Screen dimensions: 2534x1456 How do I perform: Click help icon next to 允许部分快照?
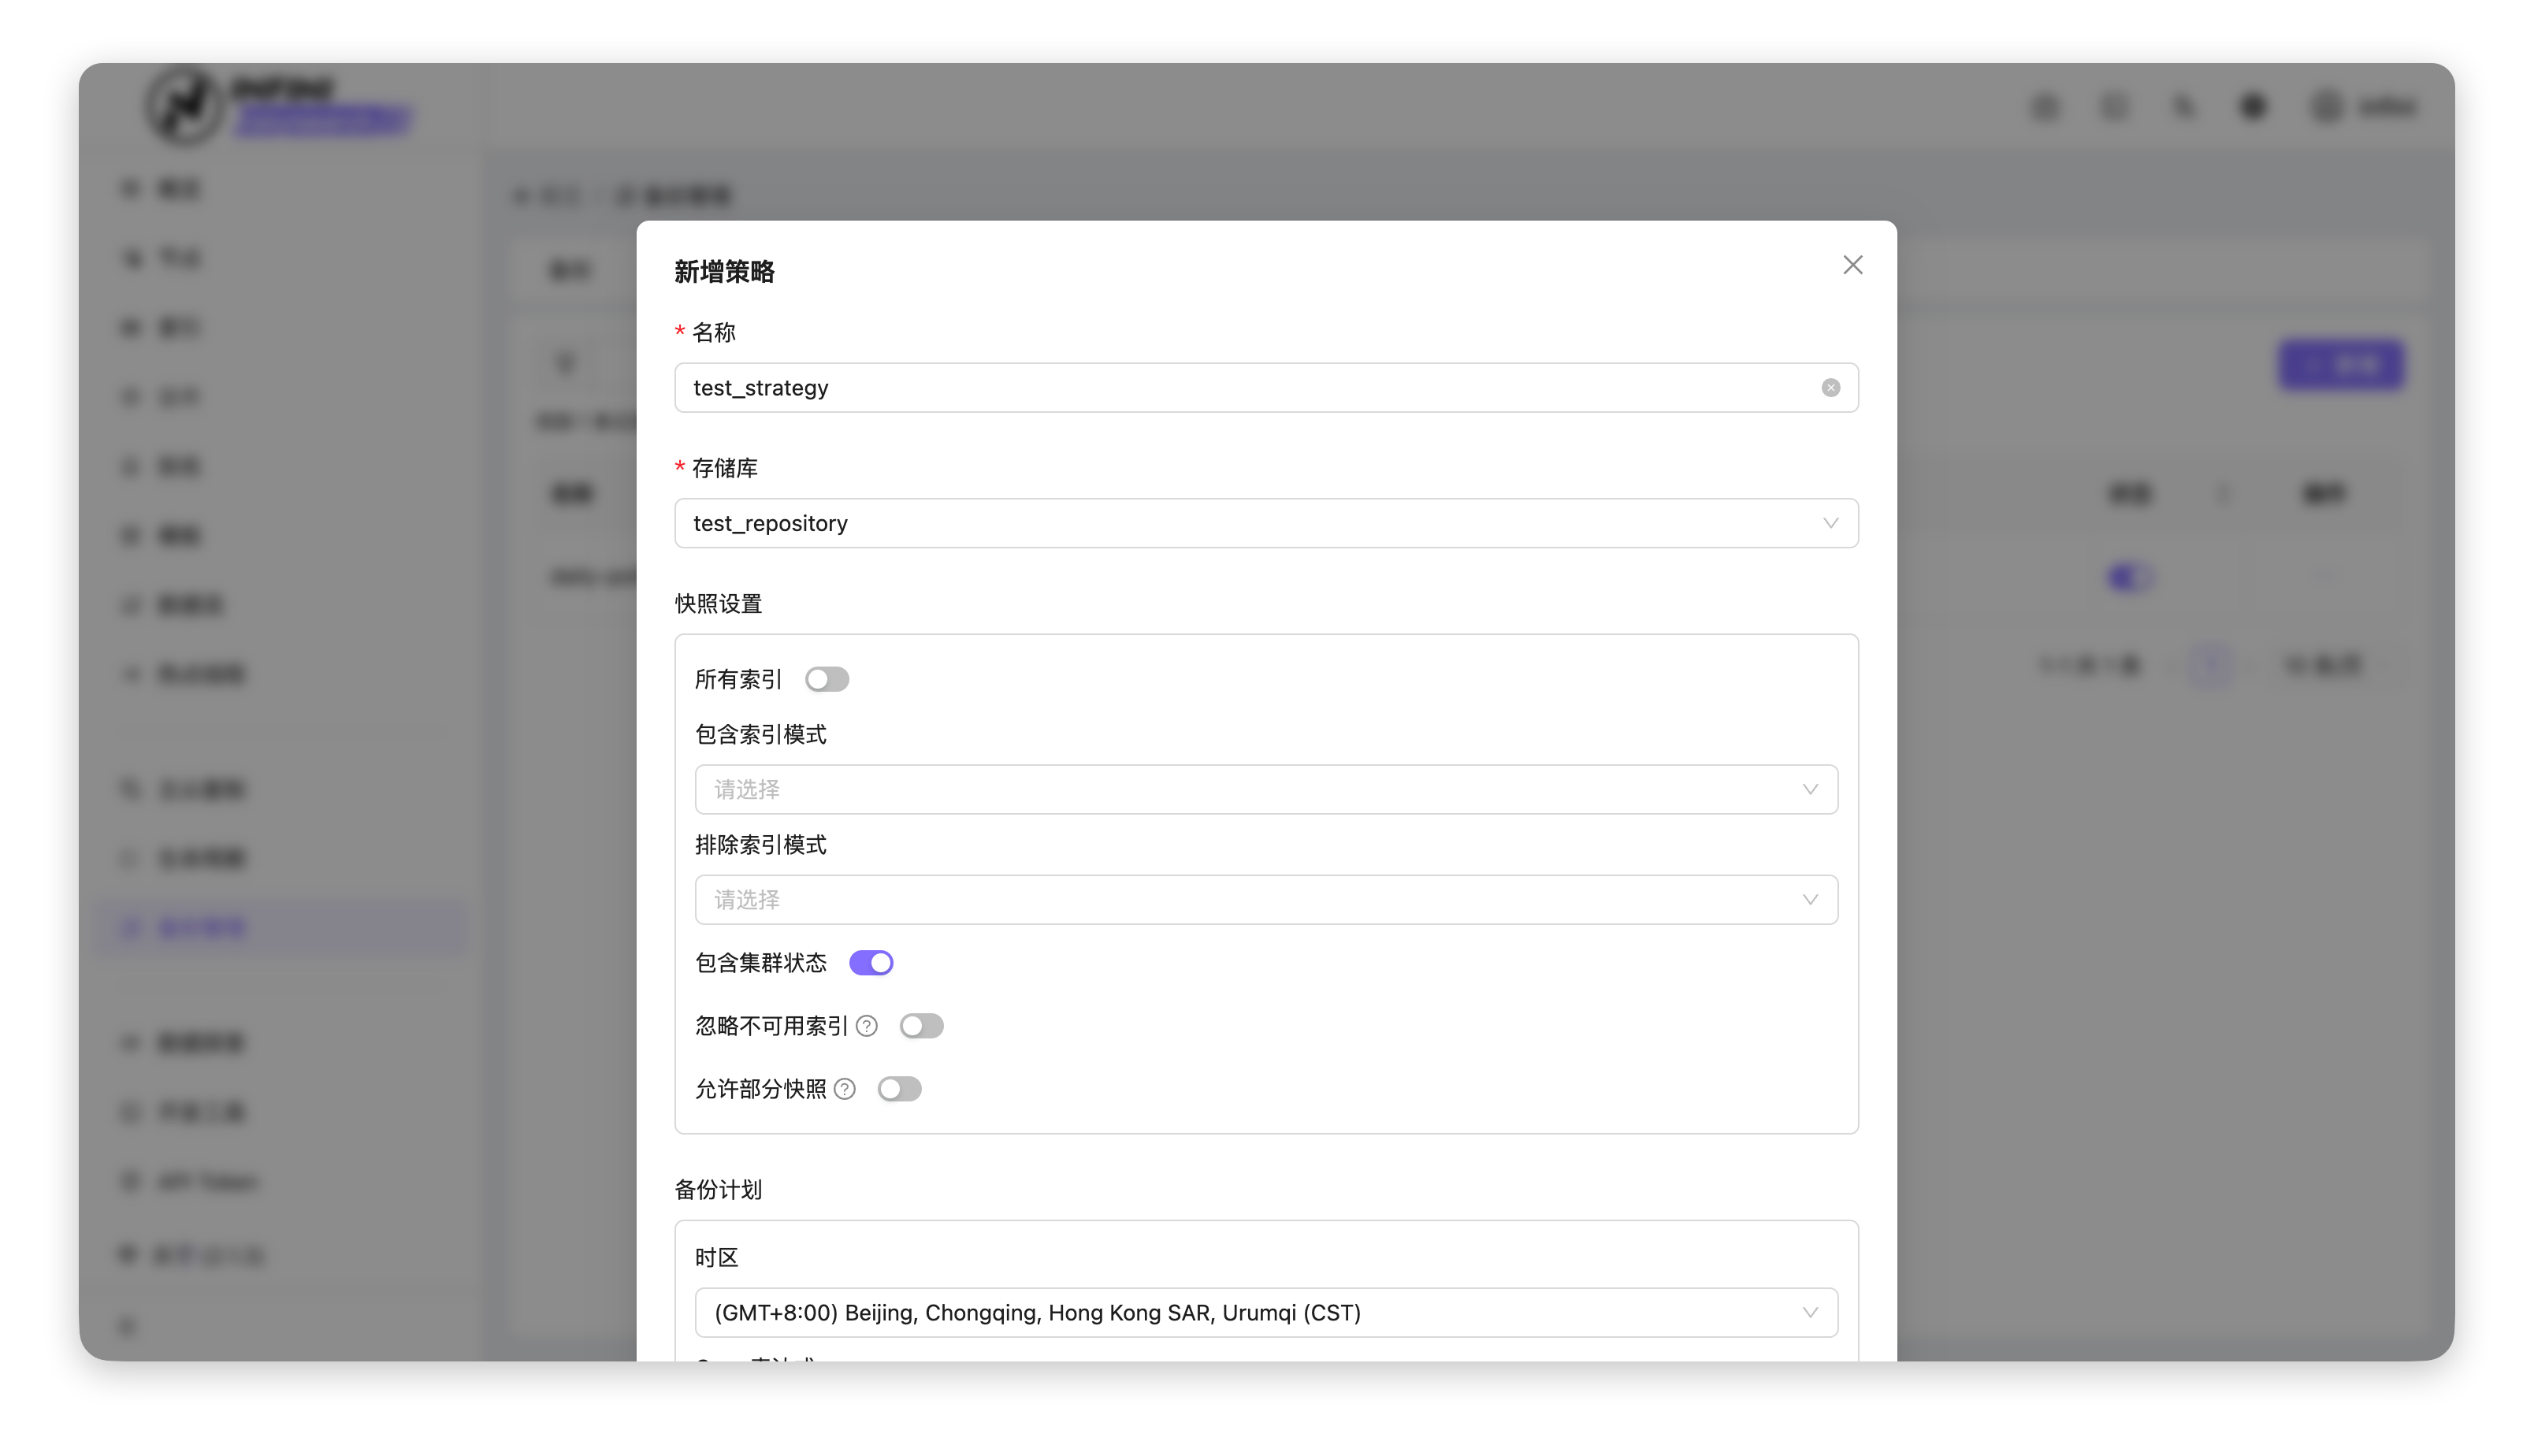click(x=845, y=1089)
